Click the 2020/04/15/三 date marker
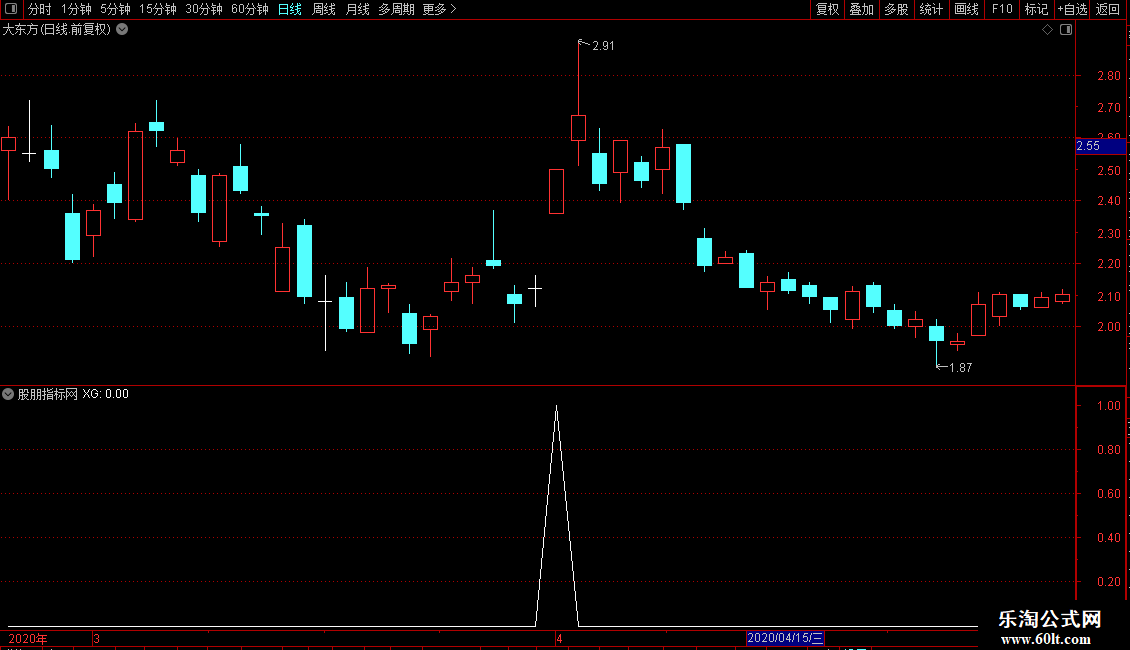This screenshot has width=1130, height=650. click(x=785, y=638)
